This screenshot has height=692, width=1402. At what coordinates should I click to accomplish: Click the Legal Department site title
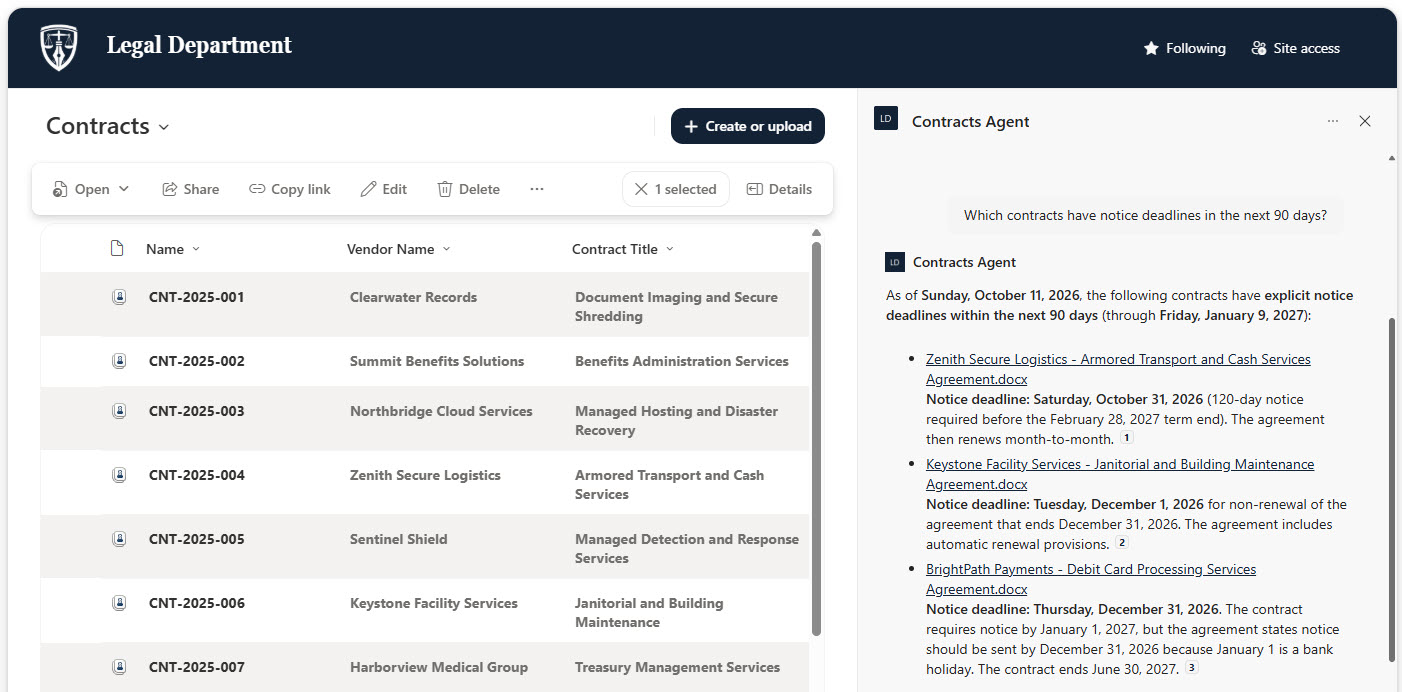(199, 45)
